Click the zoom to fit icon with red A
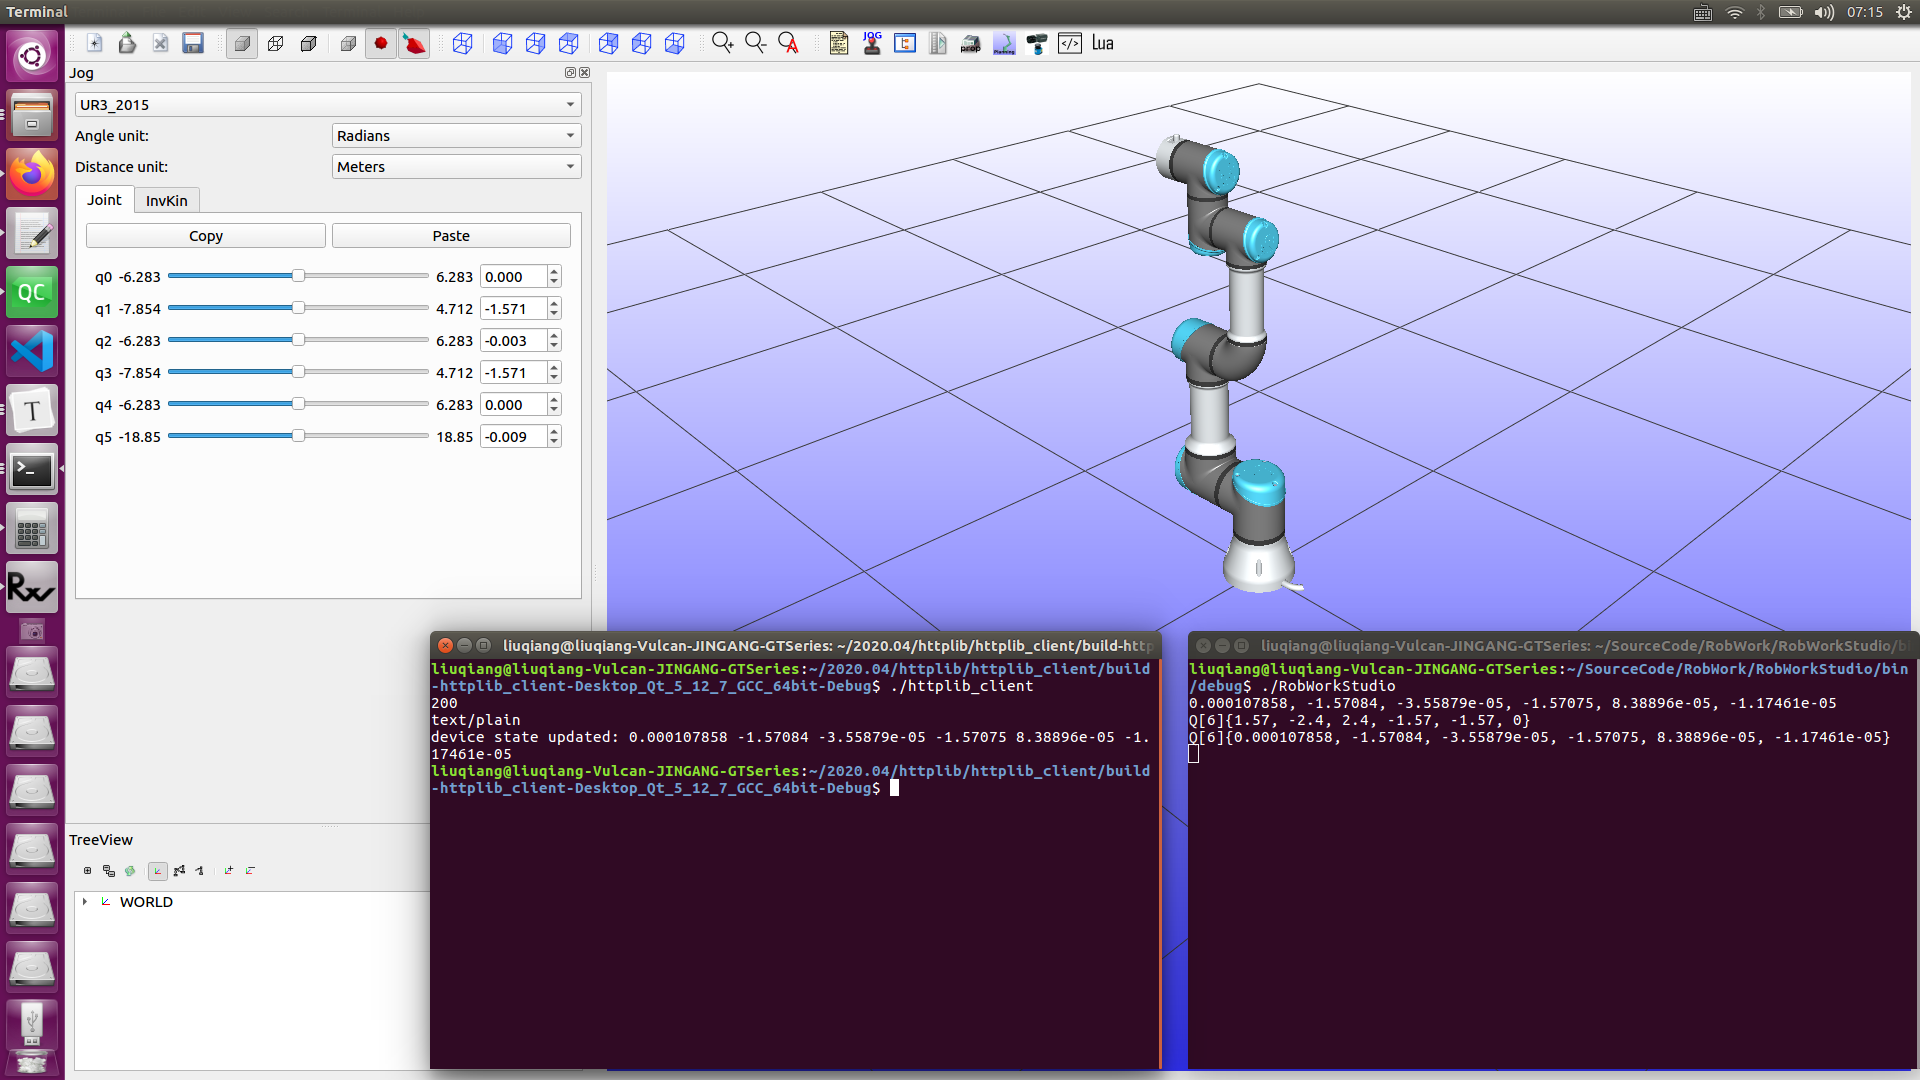The image size is (1920, 1080). 789,43
